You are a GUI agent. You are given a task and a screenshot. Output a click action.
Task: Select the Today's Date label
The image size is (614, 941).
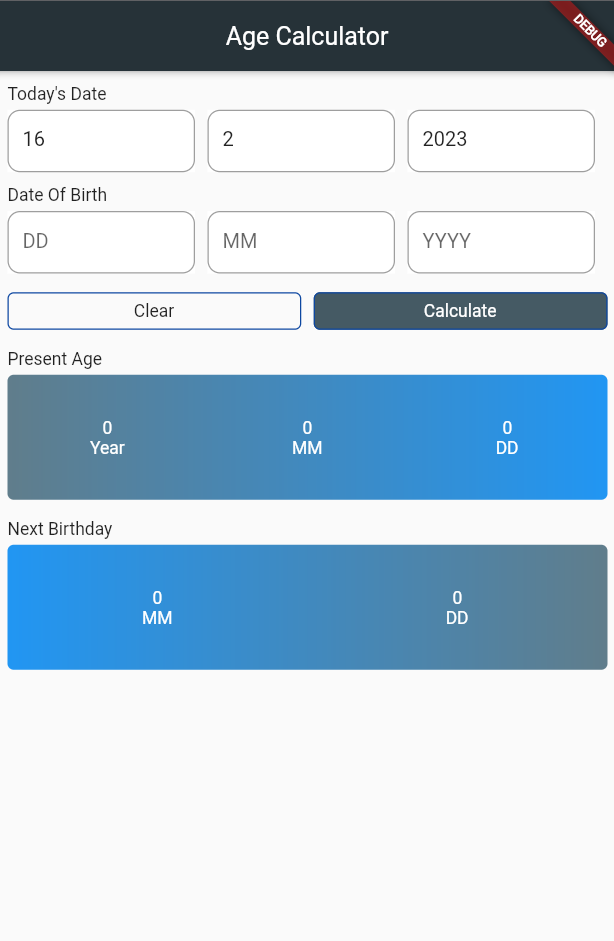click(57, 94)
